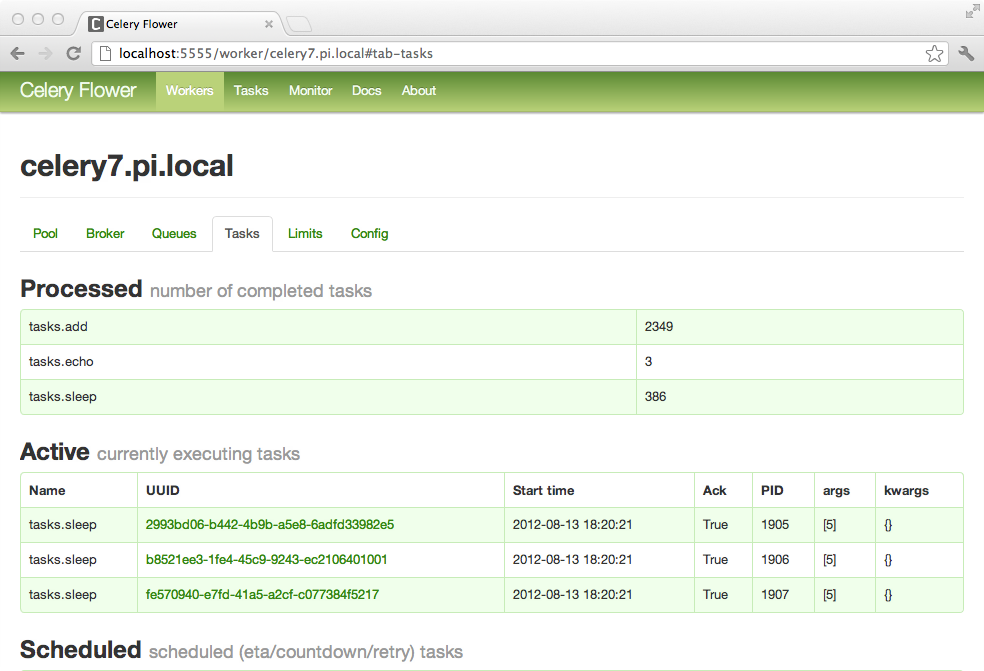This screenshot has height=671, width=984.
Task: Click the Start time column header
Action: (543, 491)
